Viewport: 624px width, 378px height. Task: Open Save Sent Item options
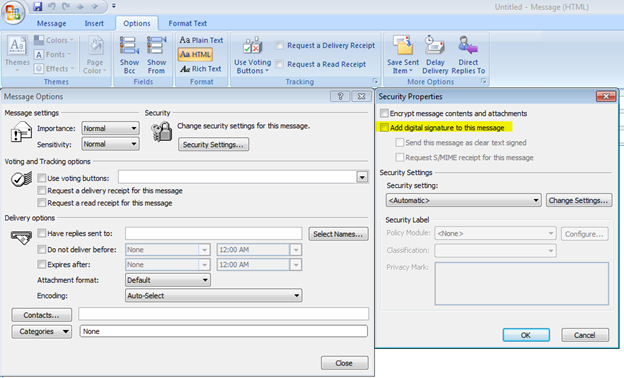coord(403,55)
